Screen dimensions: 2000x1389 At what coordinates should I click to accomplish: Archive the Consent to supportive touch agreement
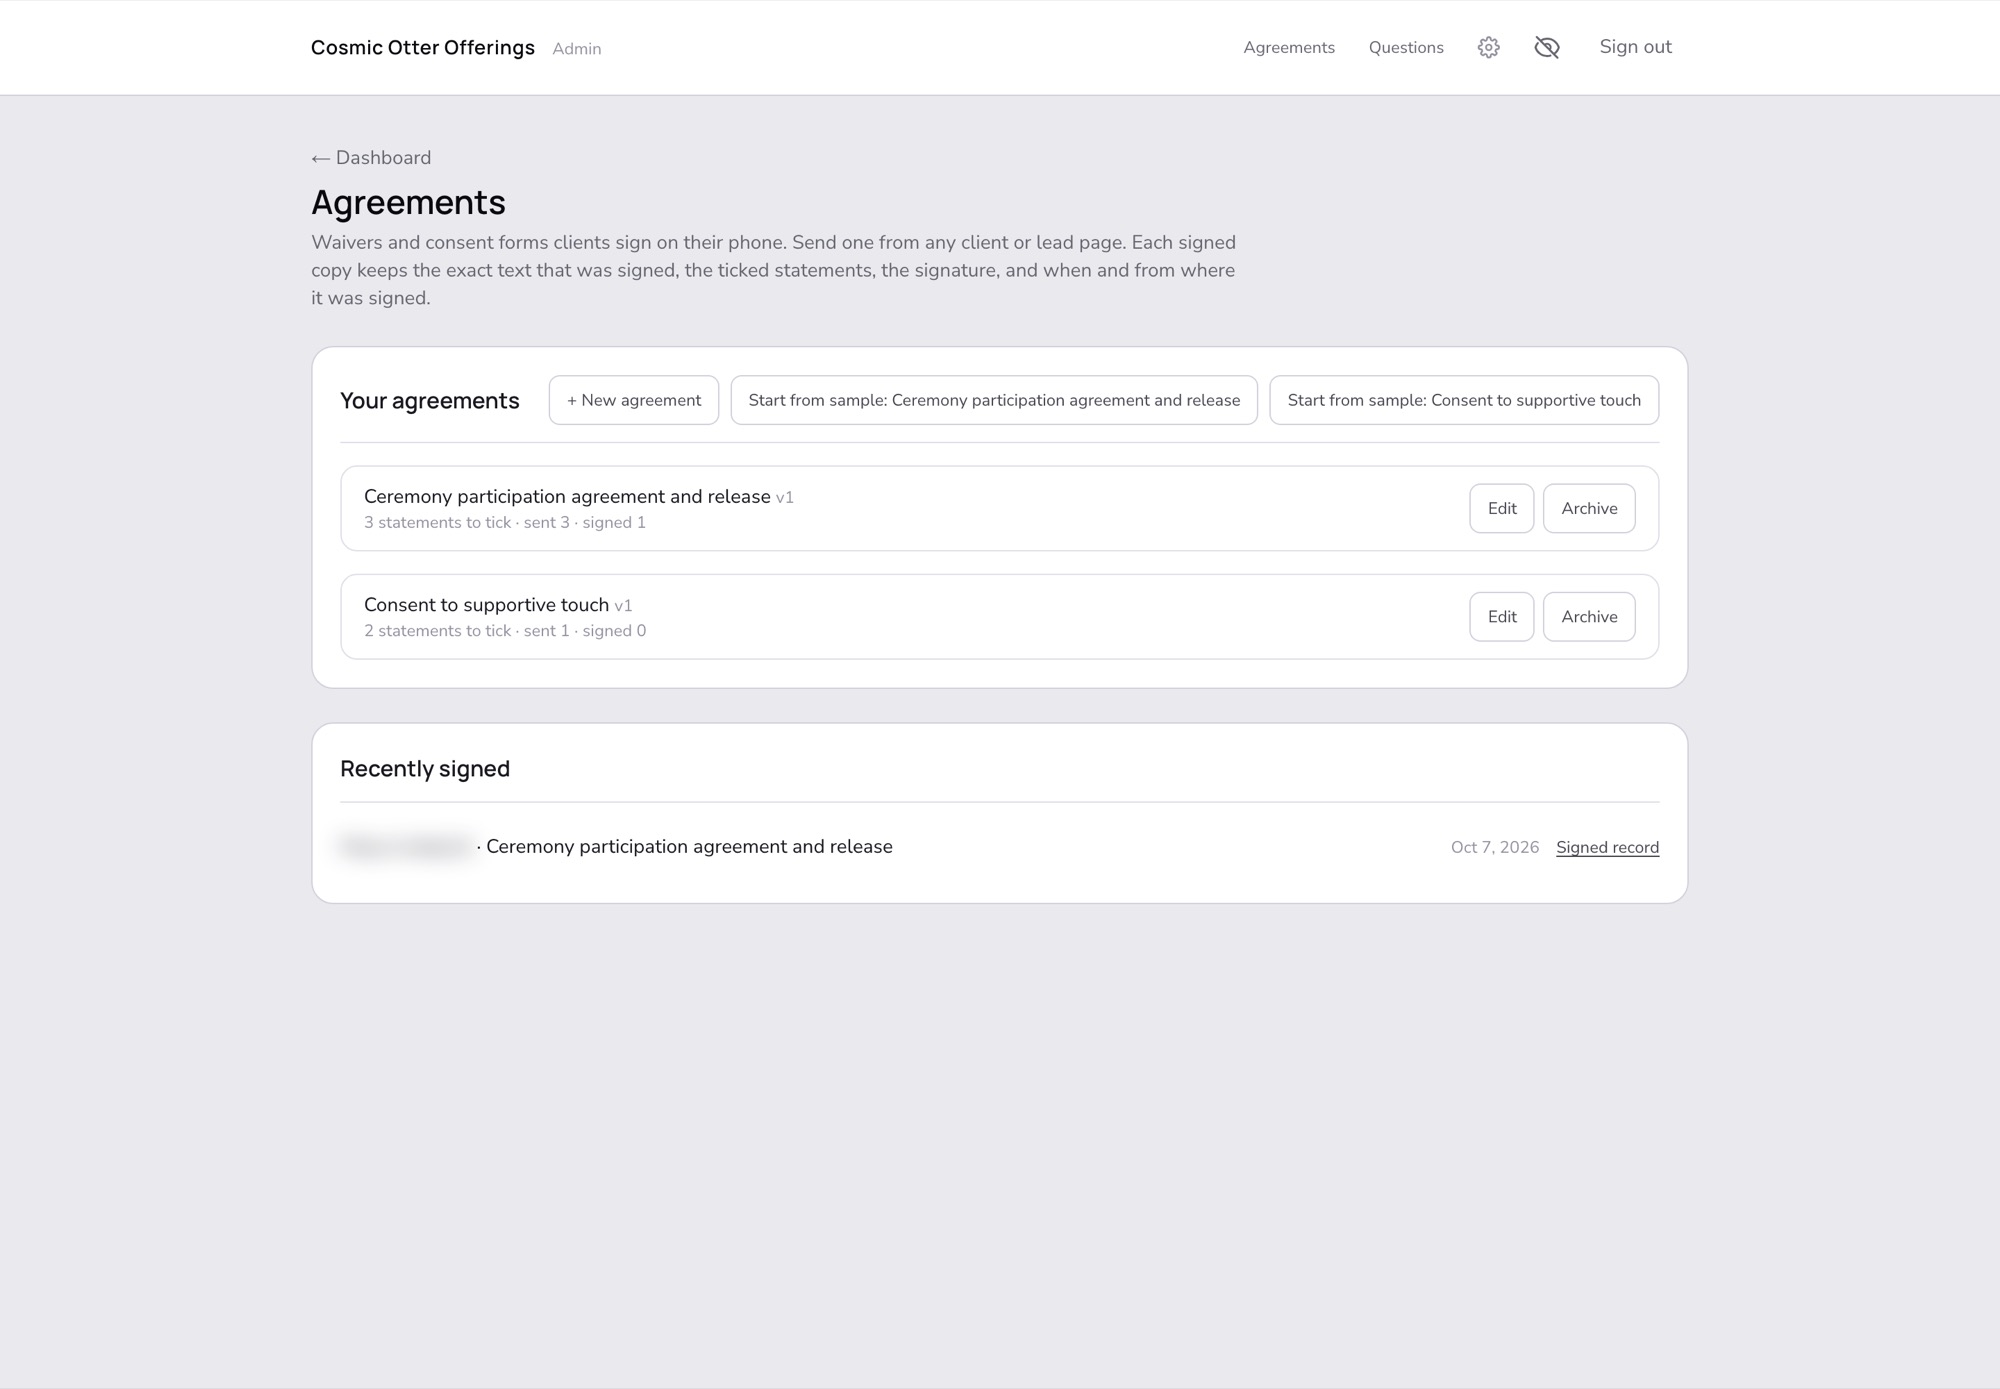[1589, 617]
